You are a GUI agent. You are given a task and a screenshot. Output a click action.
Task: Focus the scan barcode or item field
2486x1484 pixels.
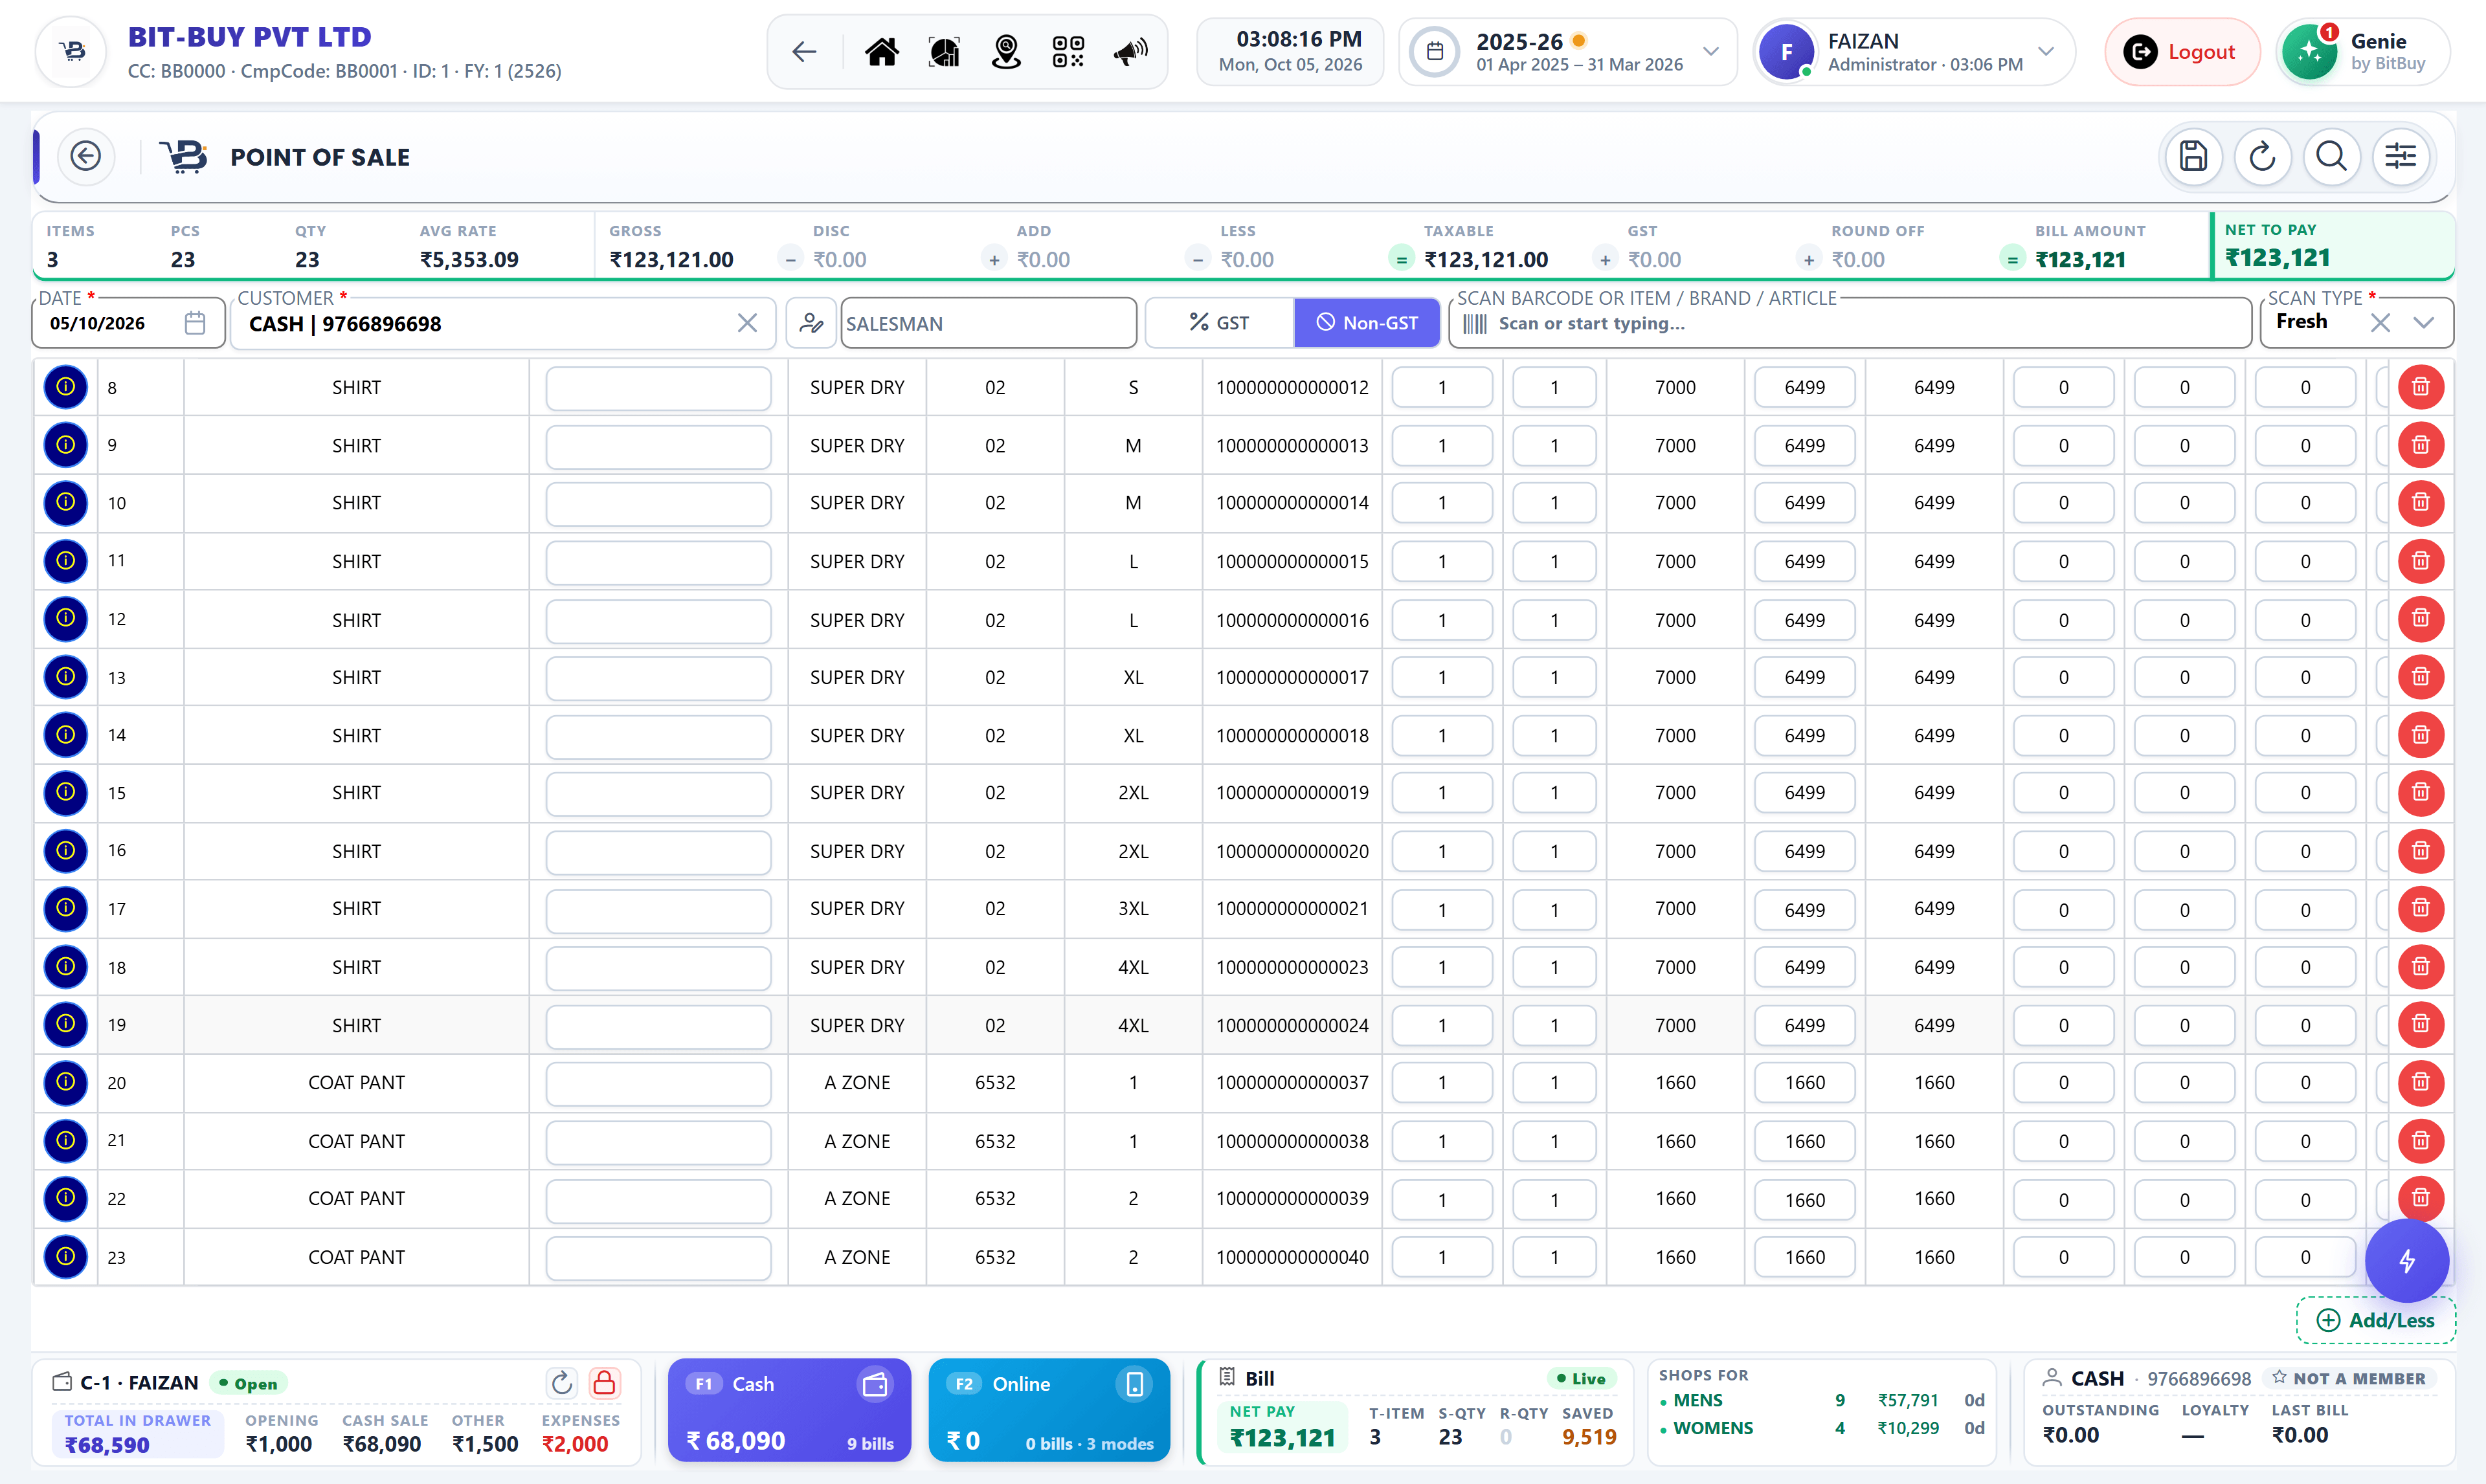(1850, 323)
